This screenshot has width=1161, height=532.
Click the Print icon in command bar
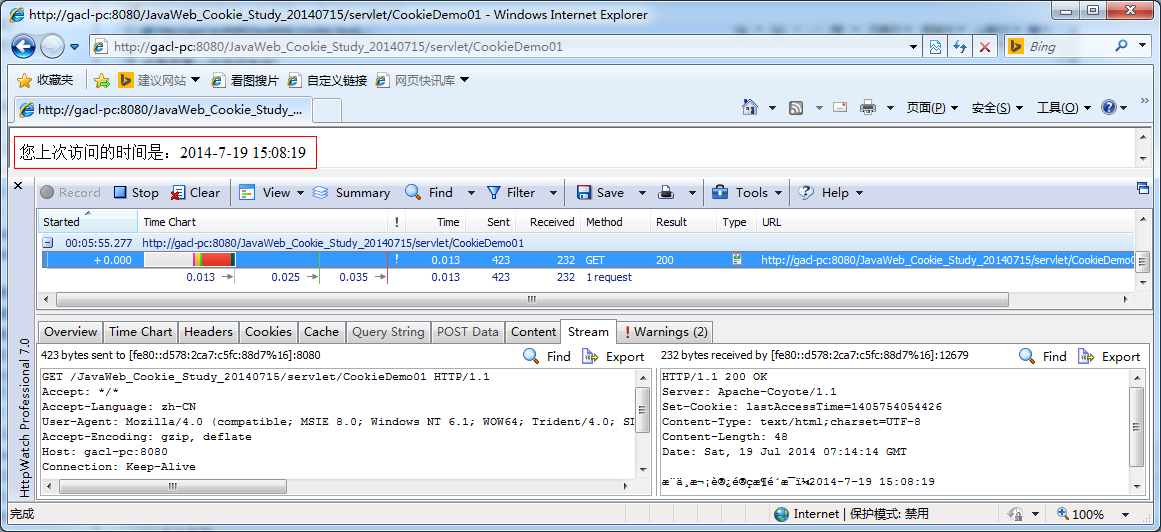[x=868, y=107]
